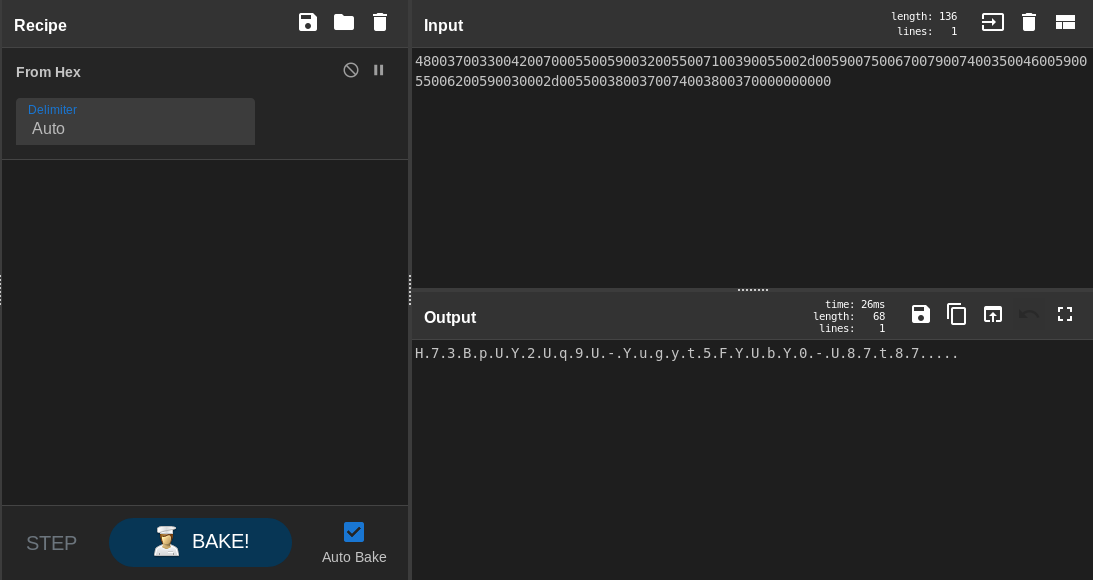Viewport: 1093px width, 580px height.
Task: Disable the From Hex operation
Action: pos(351,70)
